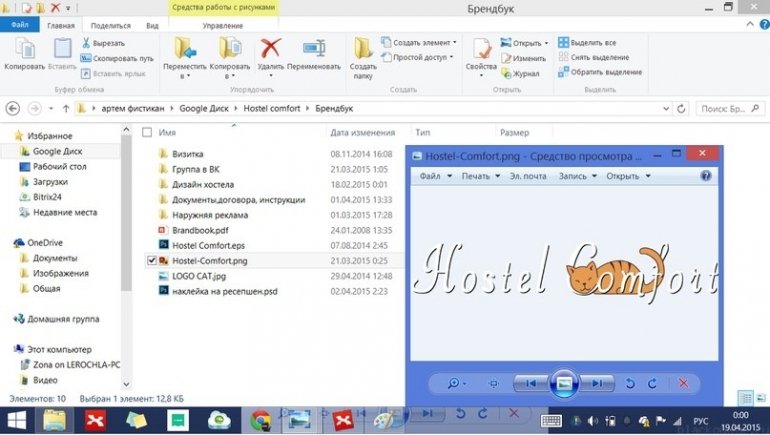Screen dimensions: 770x435
Task: Click the Rename (Переименовать) ribbon icon
Action: [x=313, y=50]
